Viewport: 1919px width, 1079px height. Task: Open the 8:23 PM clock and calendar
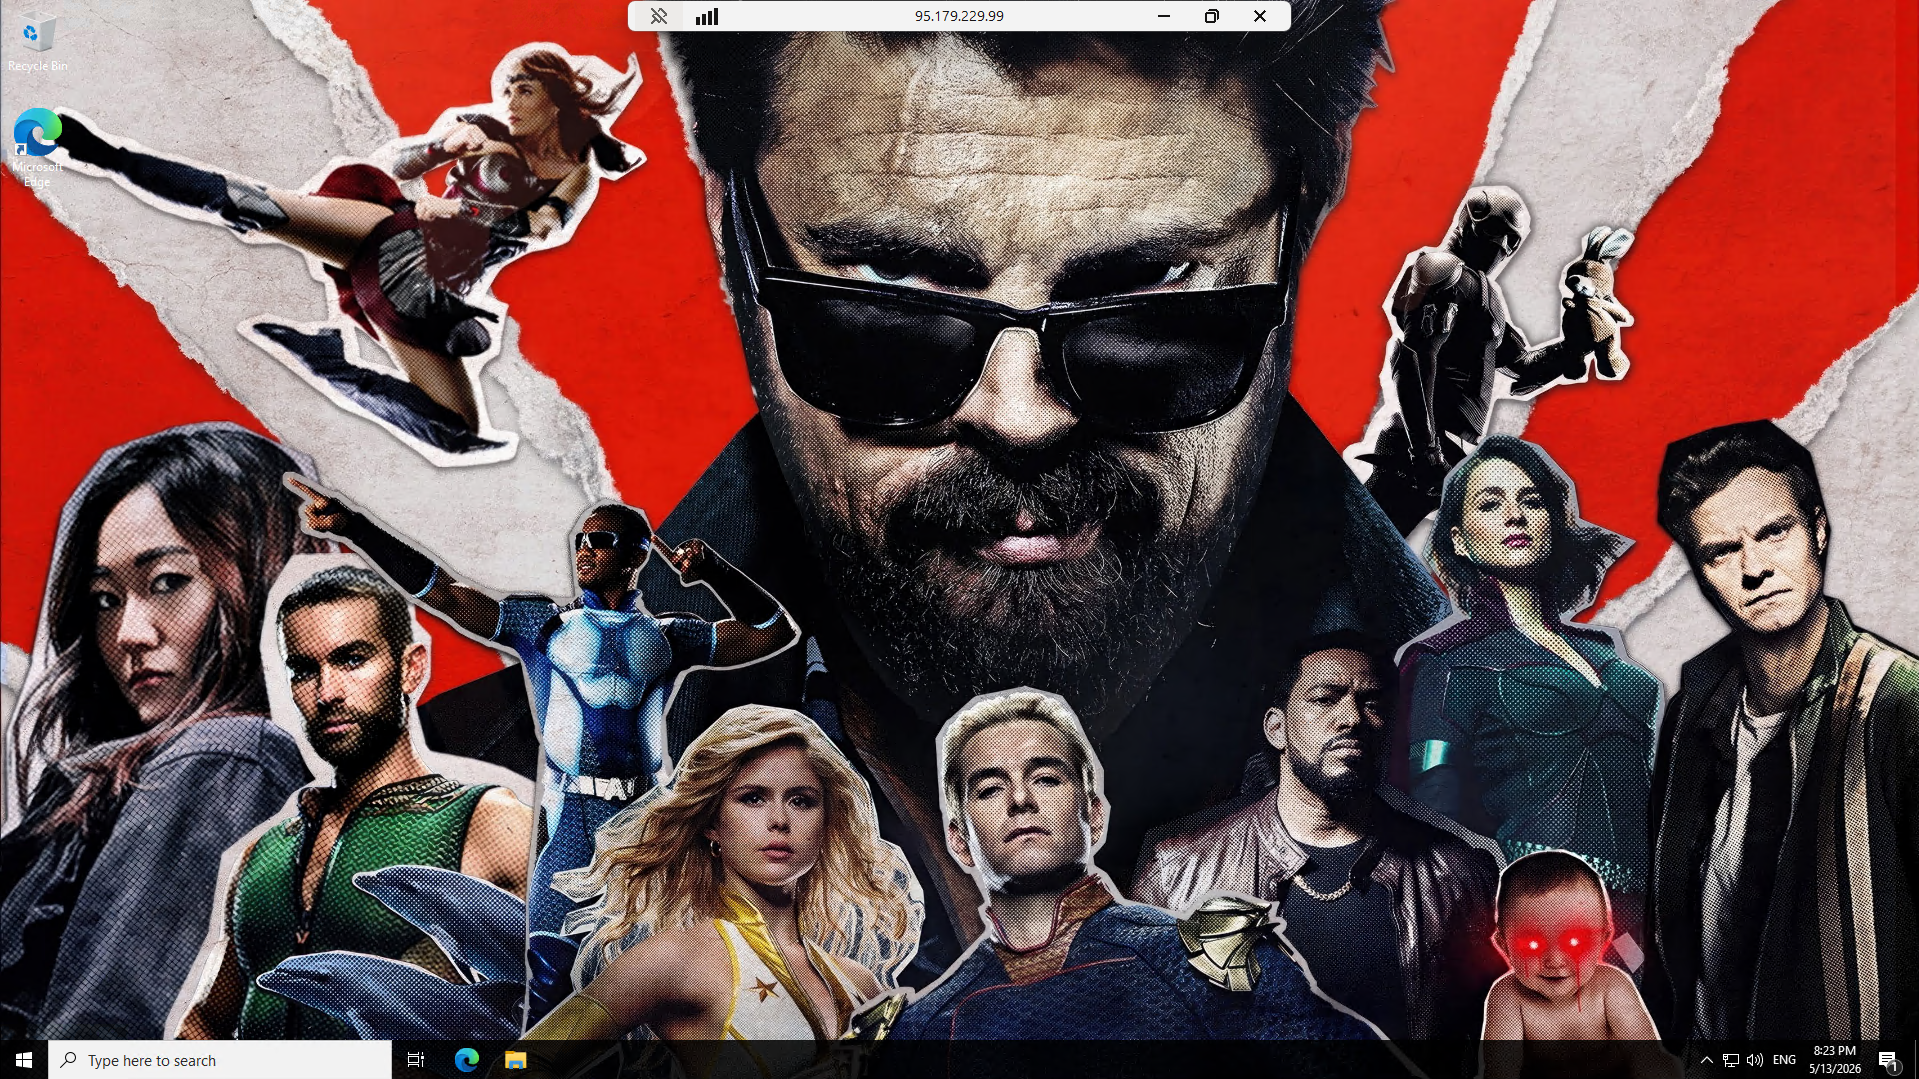1835,1060
